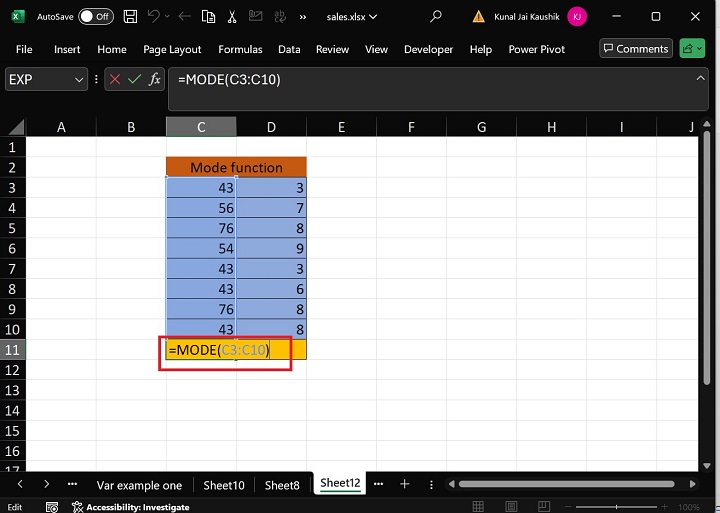The image size is (720, 513).
Task: Open the Name Box dropdown arrow
Action: pos(79,80)
